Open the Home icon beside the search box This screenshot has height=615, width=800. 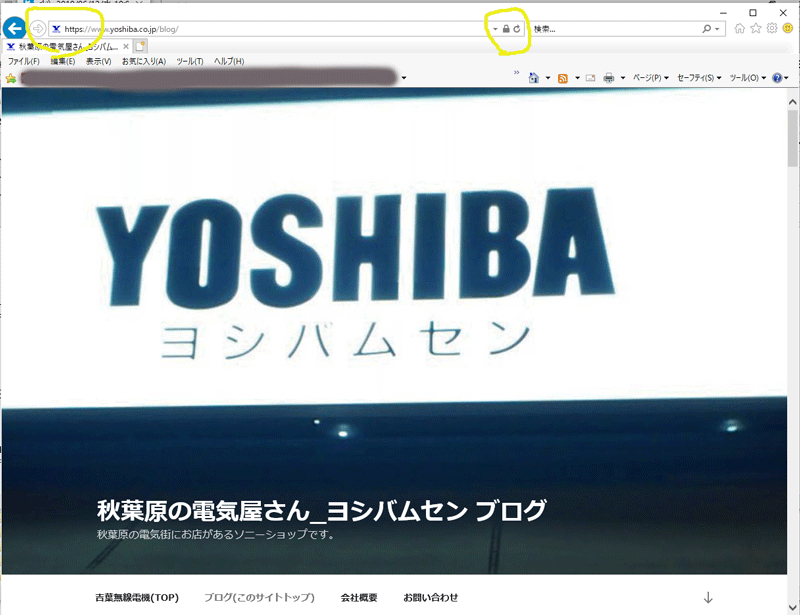pyautogui.click(x=739, y=29)
